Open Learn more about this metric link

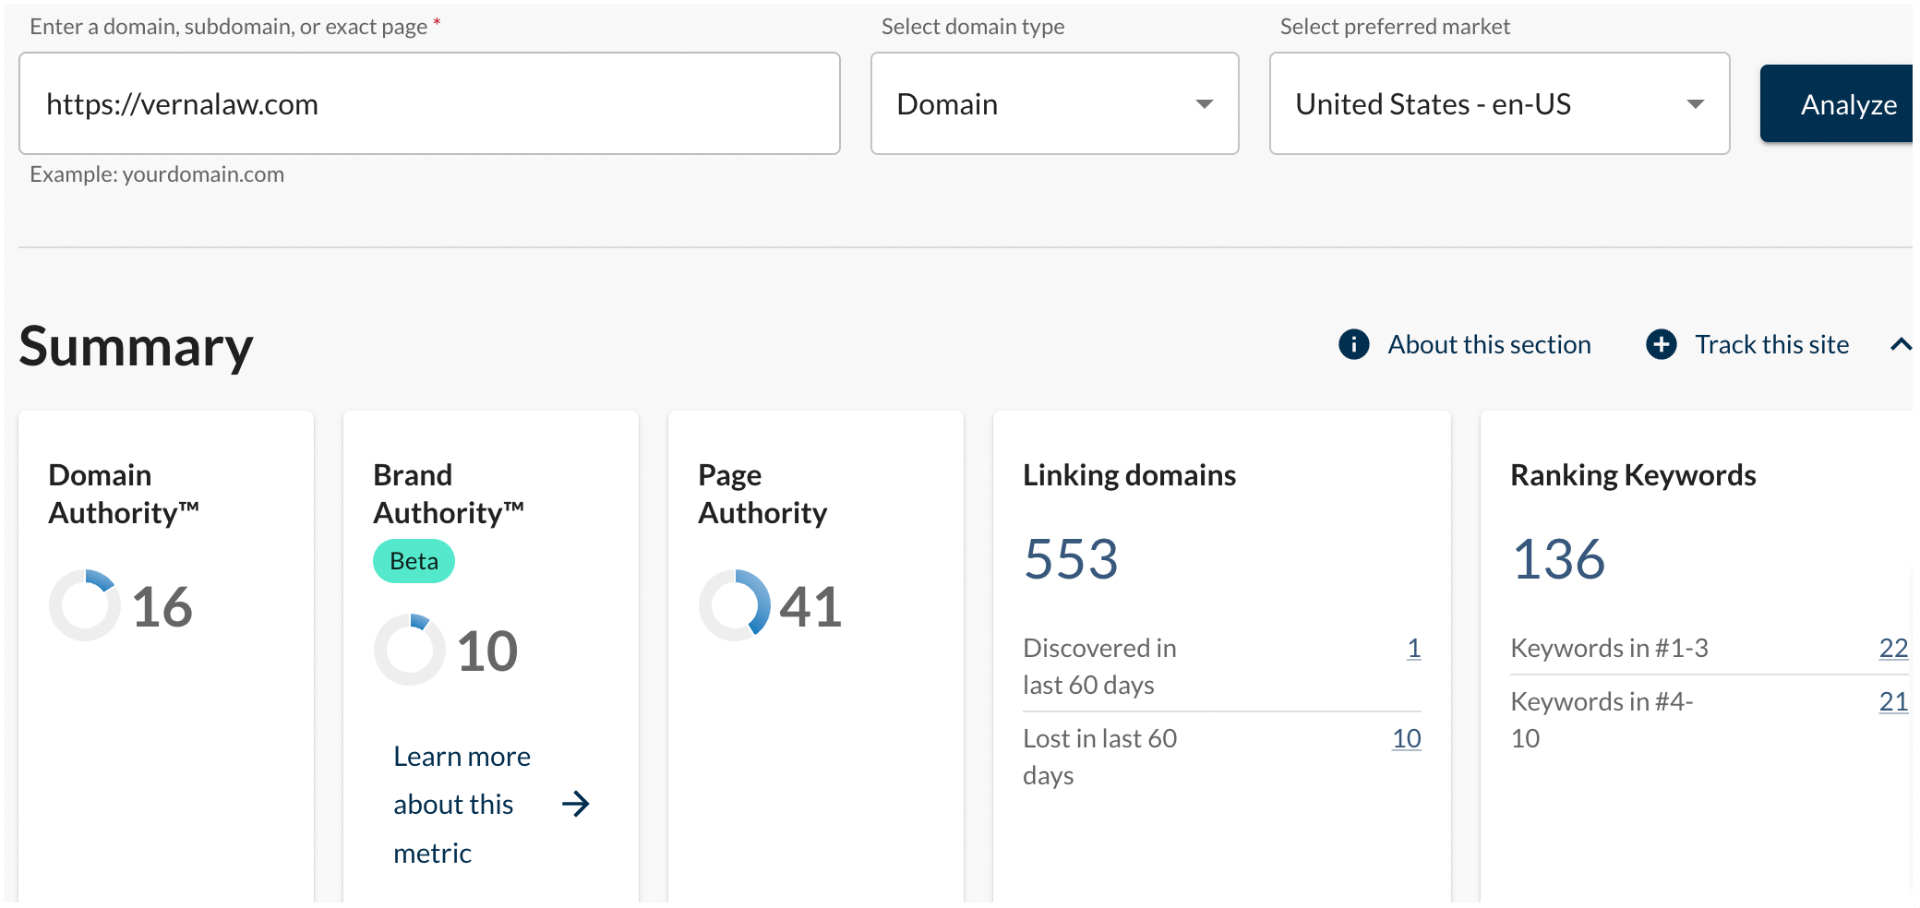[x=461, y=804]
